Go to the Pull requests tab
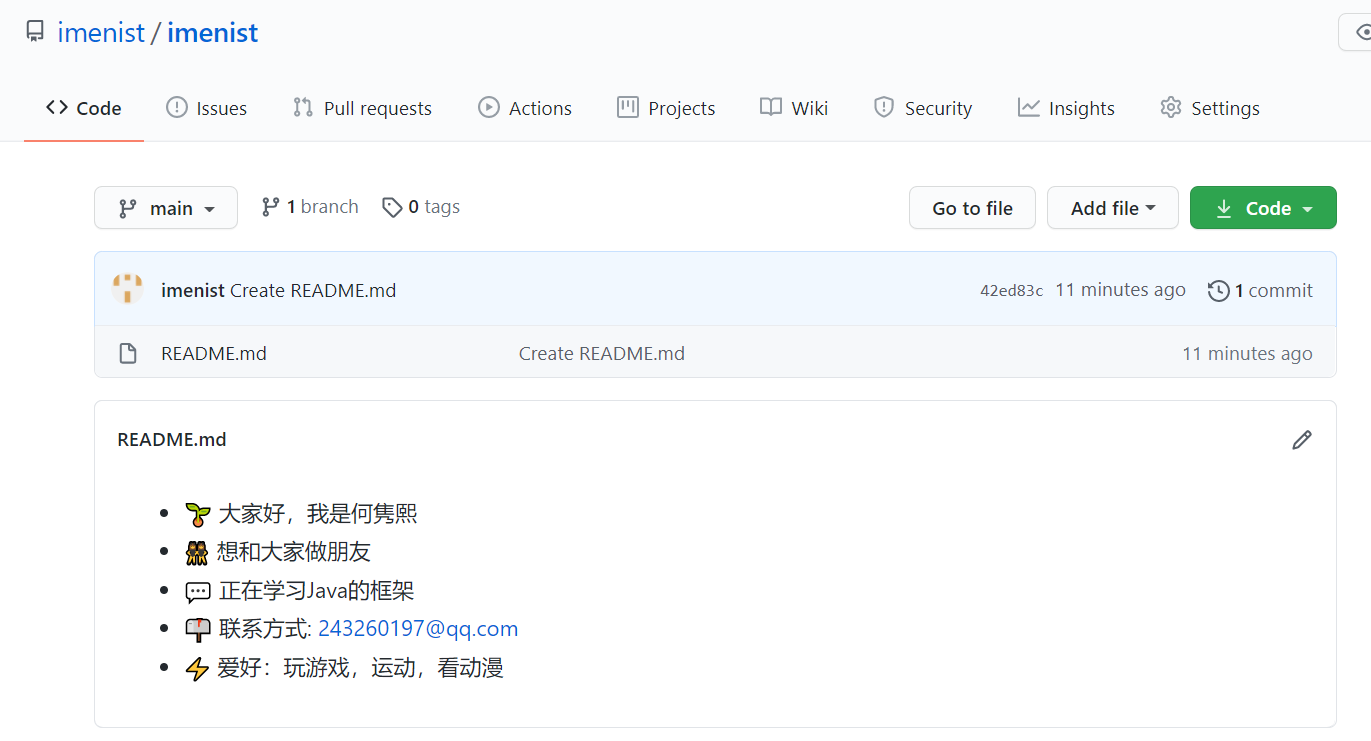This screenshot has height=741, width=1371. 362,108
